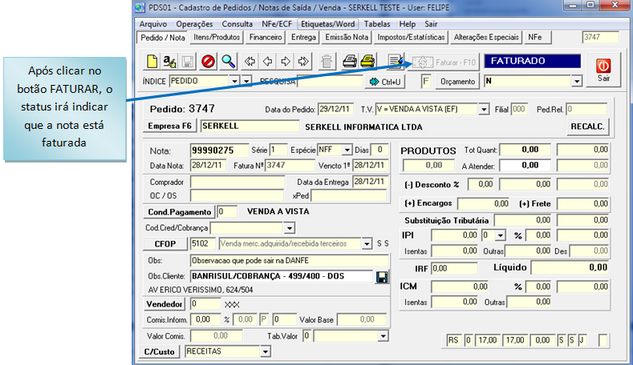Click the C/Custo button
This screenshot has width=633, height=365.
[x=159, y=352]
